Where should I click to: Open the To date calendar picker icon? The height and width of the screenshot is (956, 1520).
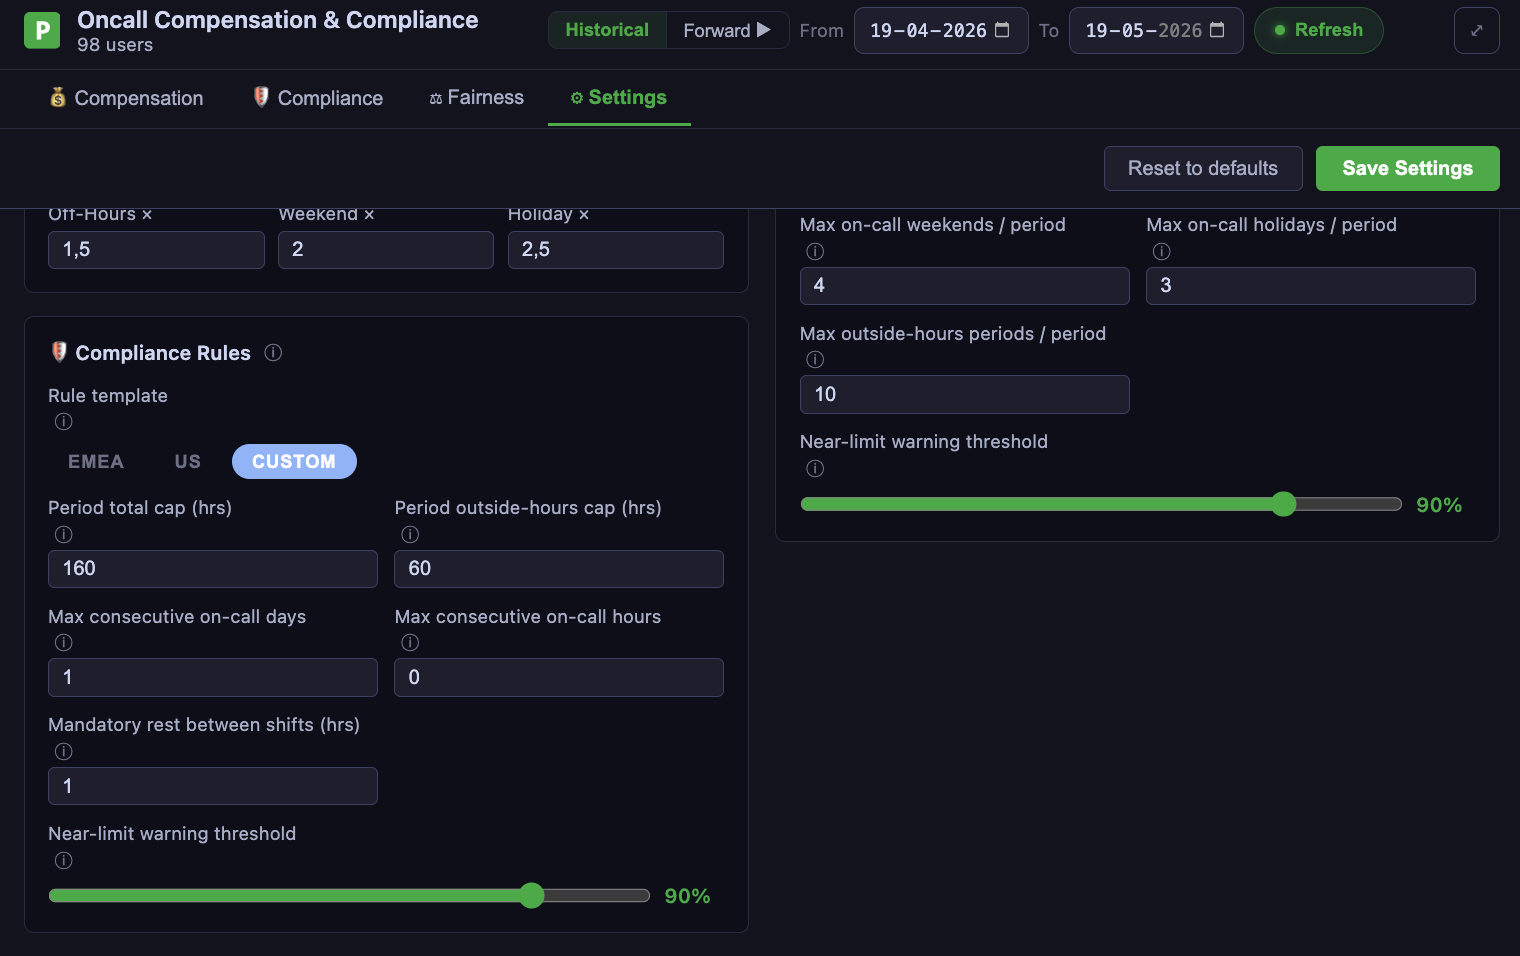pyautogui.click(x=1217, y=30)
